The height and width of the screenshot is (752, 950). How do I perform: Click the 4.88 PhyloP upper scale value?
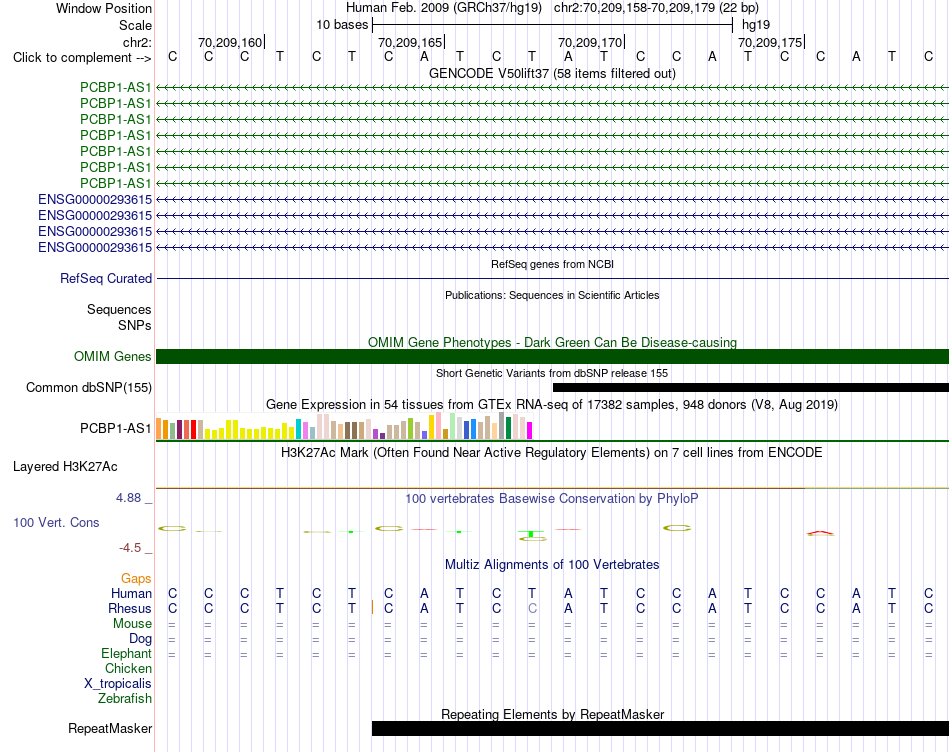(128, 497)
